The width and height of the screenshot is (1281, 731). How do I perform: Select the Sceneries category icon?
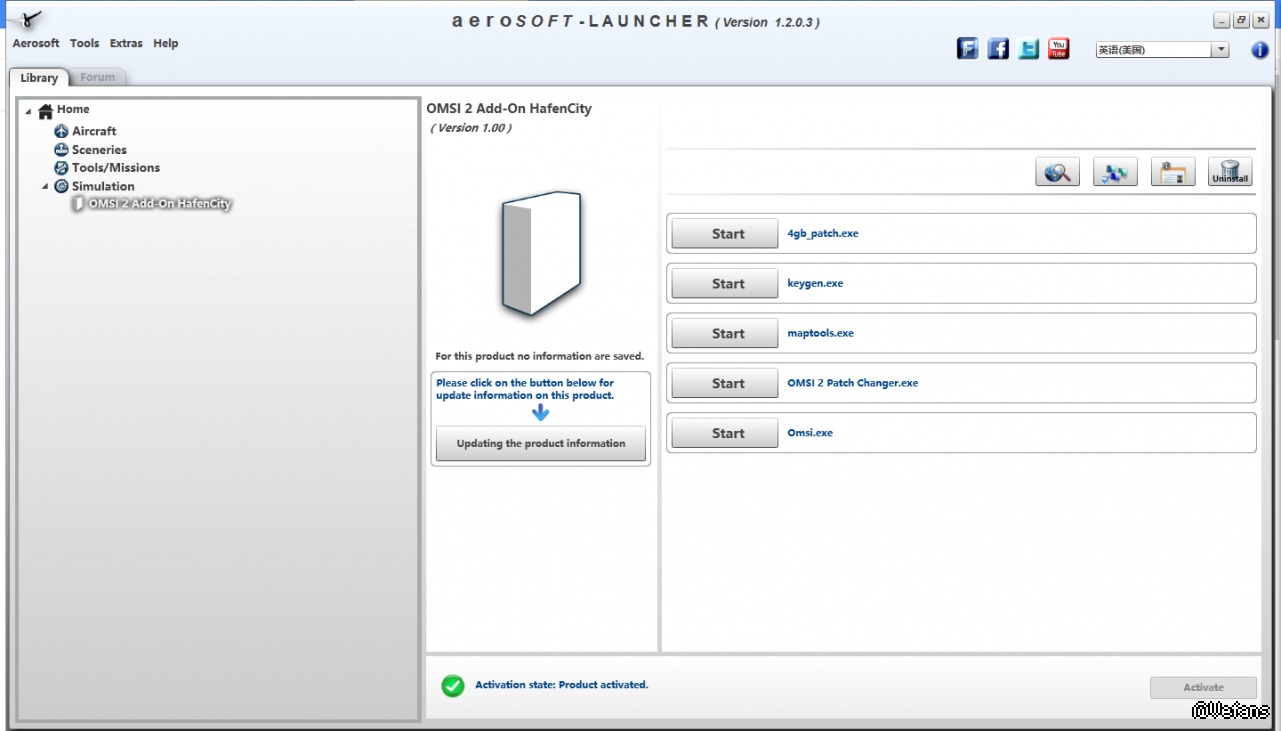pos(62,150)
